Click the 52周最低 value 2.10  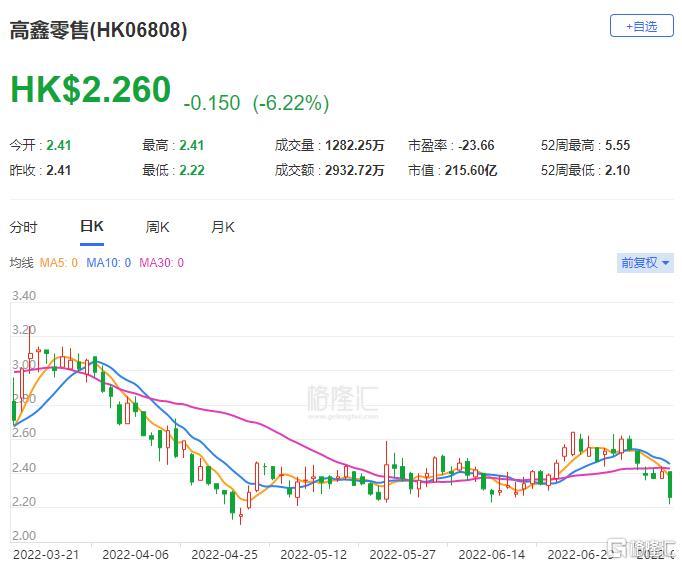click(x=617, y=170)
